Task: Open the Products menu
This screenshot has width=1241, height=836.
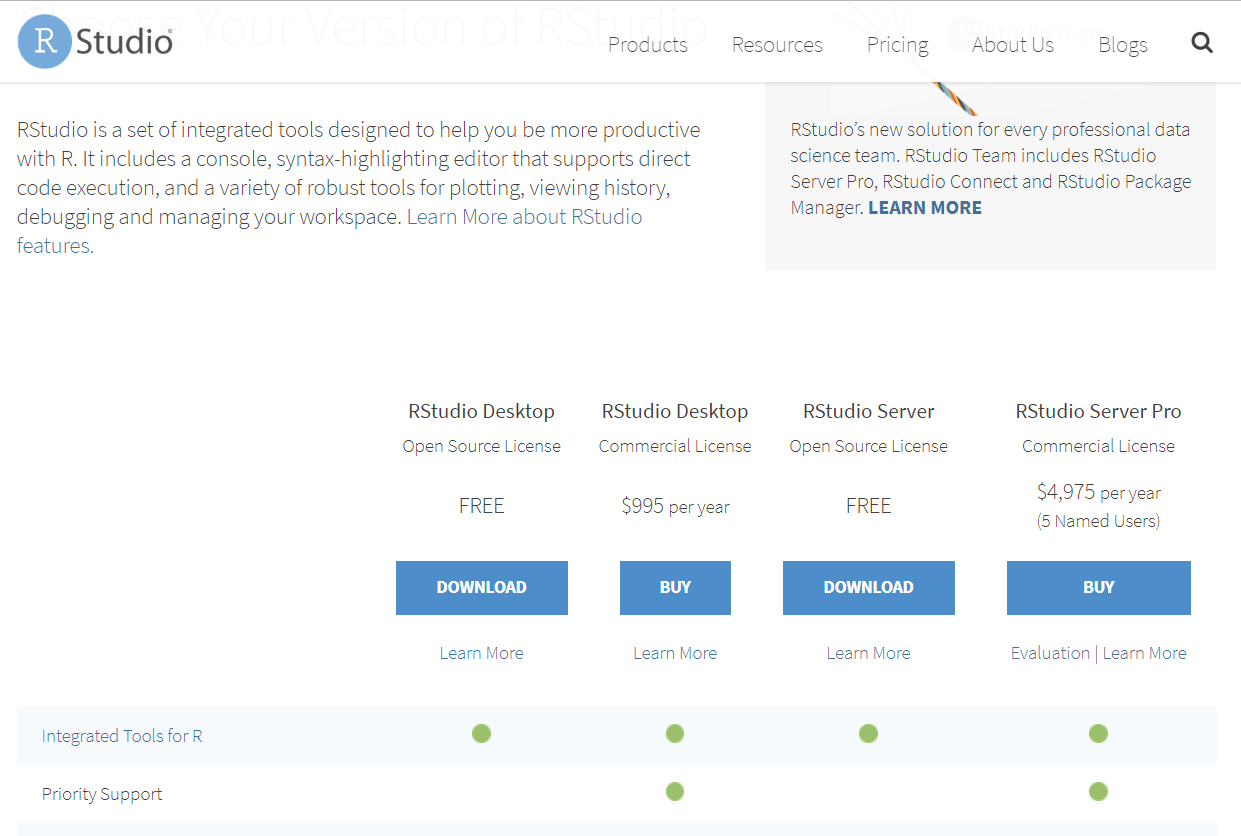Action: pos(648,44)
